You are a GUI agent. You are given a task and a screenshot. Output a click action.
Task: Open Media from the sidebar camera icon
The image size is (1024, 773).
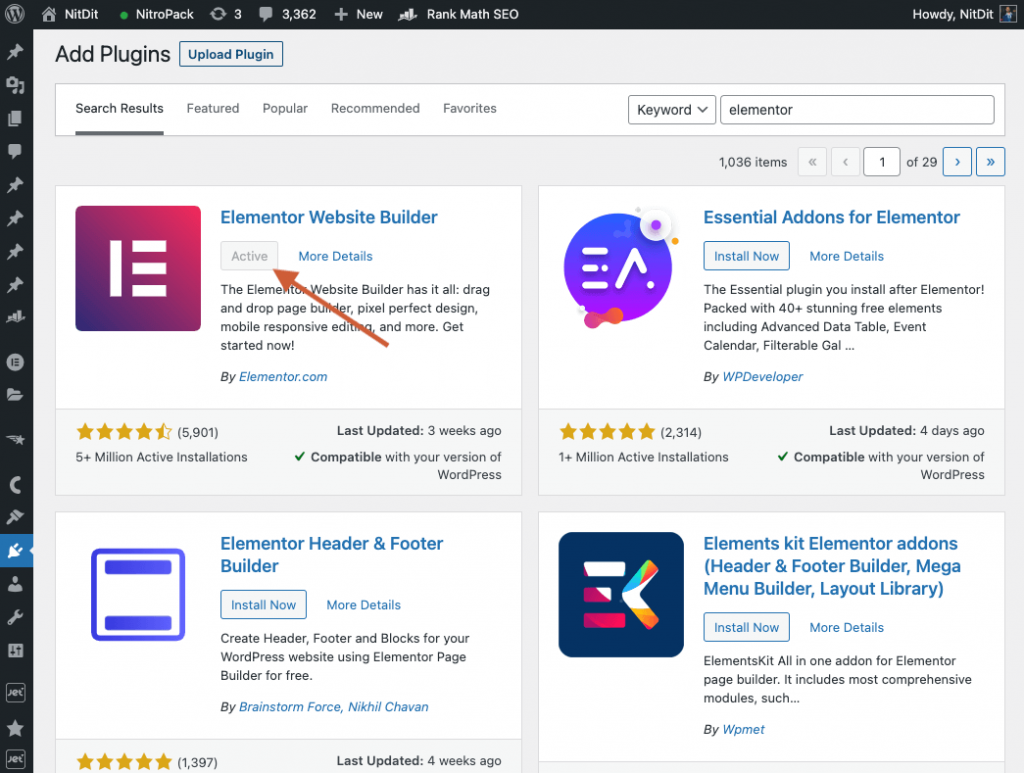15,85
